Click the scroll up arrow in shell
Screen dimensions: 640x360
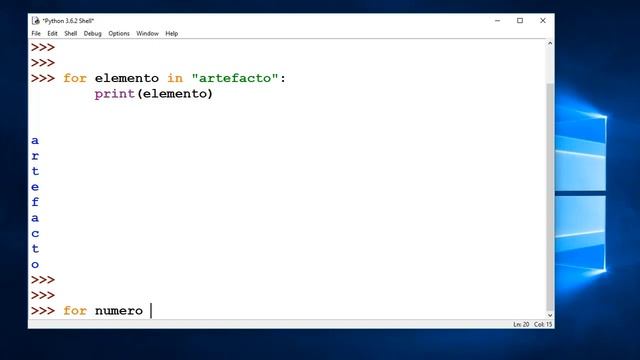550,43
